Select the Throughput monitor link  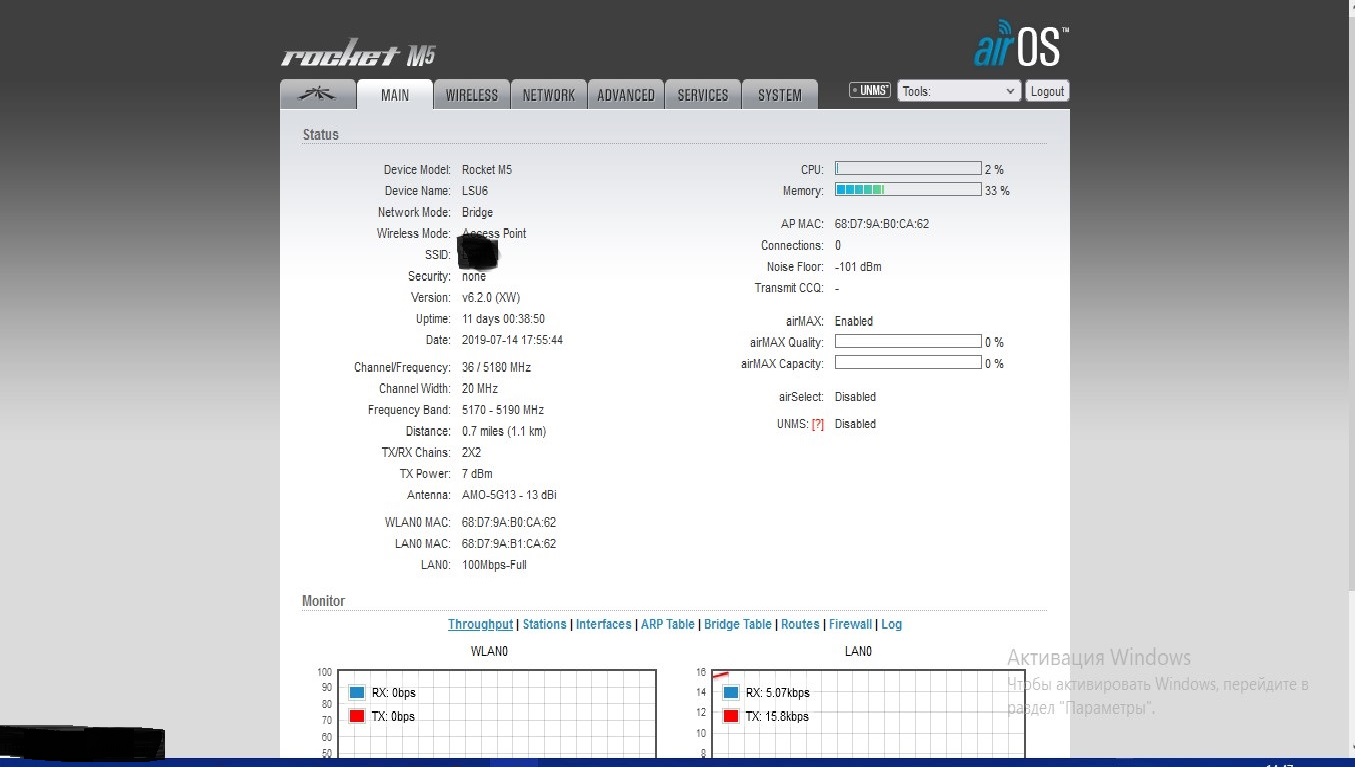coord(480,624)
